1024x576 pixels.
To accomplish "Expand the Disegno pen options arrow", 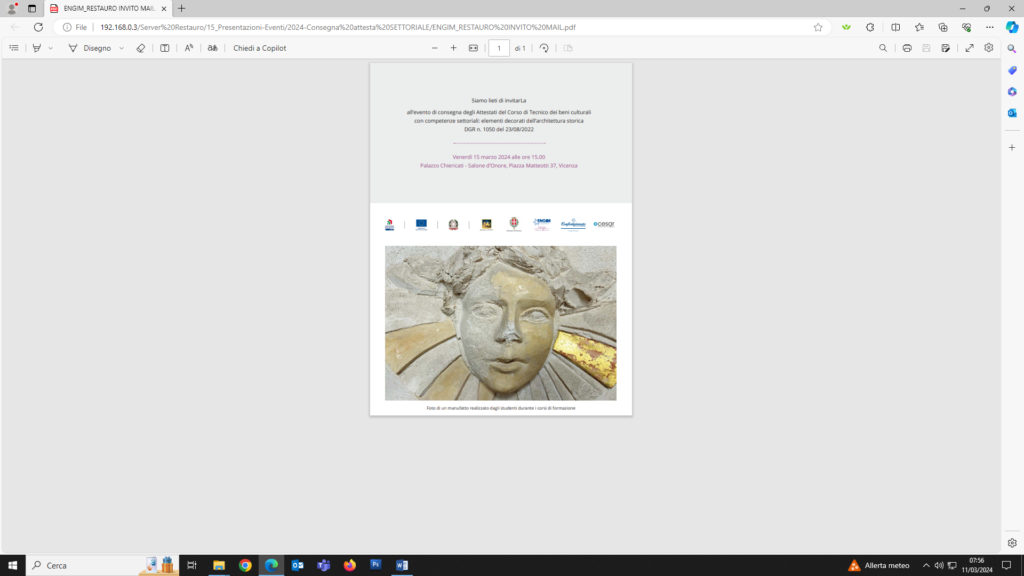I will (122, 48).
